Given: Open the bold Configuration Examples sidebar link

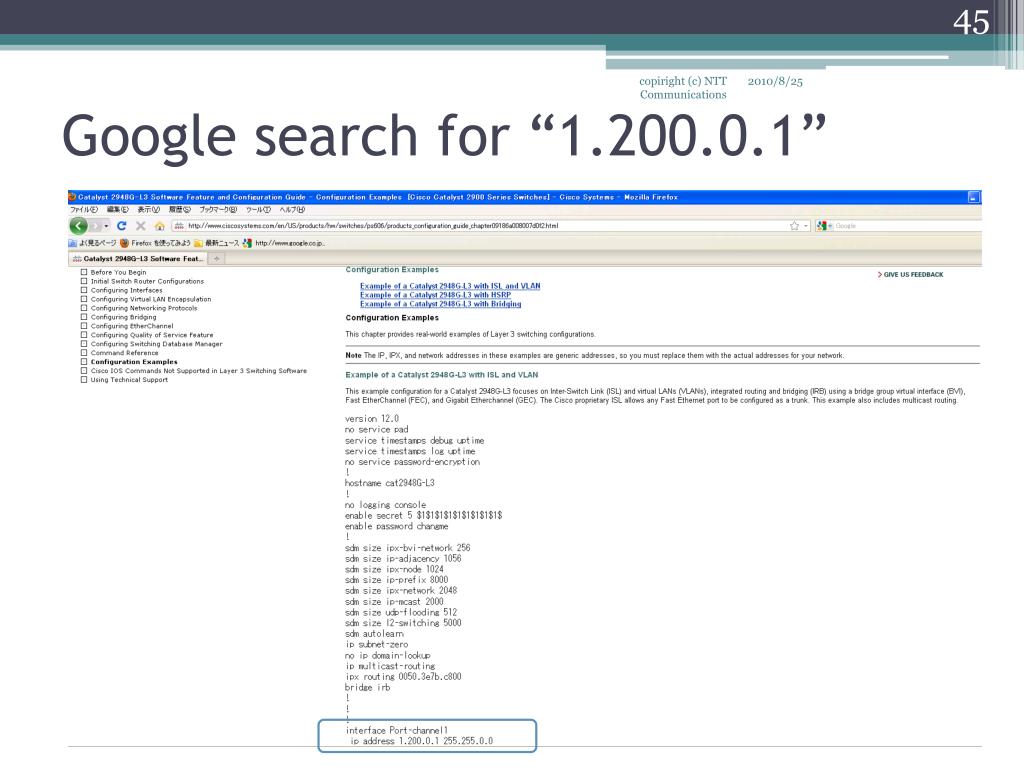Looking at the screenshot, I should 134,362.
